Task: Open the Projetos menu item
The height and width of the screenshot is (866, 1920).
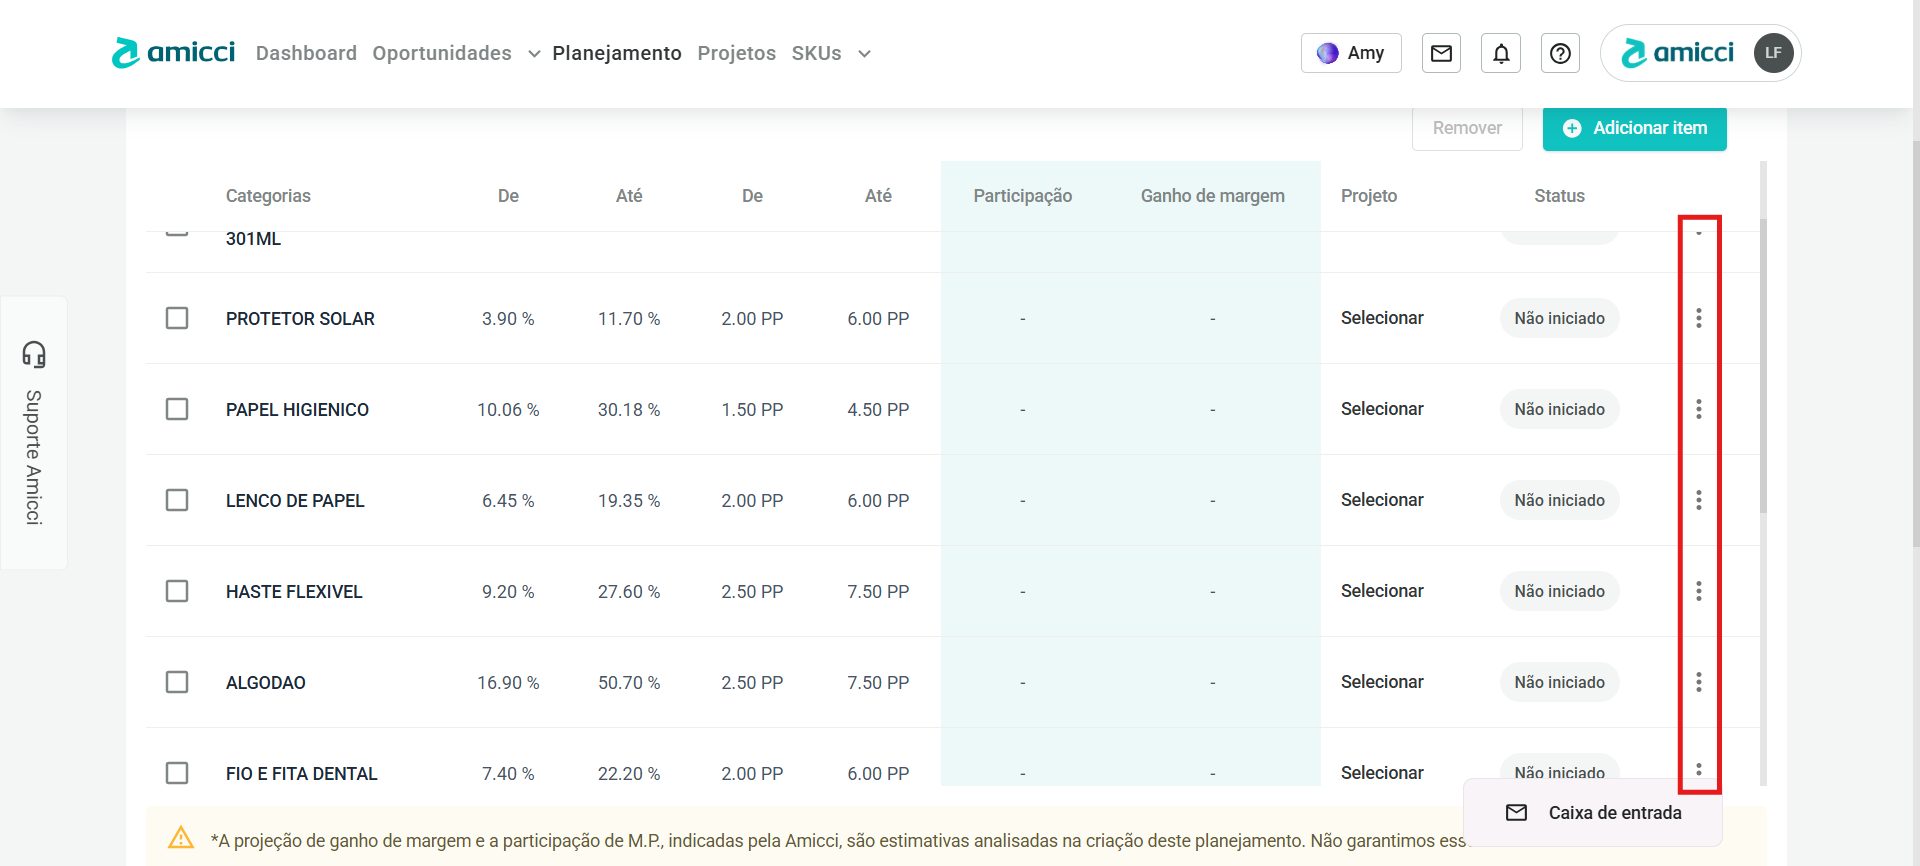Action: [736, 53]
